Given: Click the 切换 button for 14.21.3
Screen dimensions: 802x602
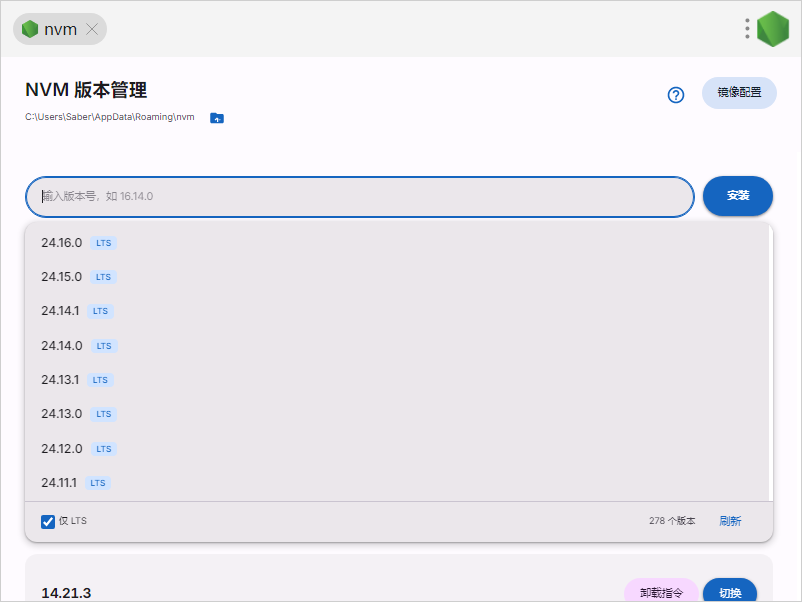Looking at the screenshot, I should tap(730, 592).
